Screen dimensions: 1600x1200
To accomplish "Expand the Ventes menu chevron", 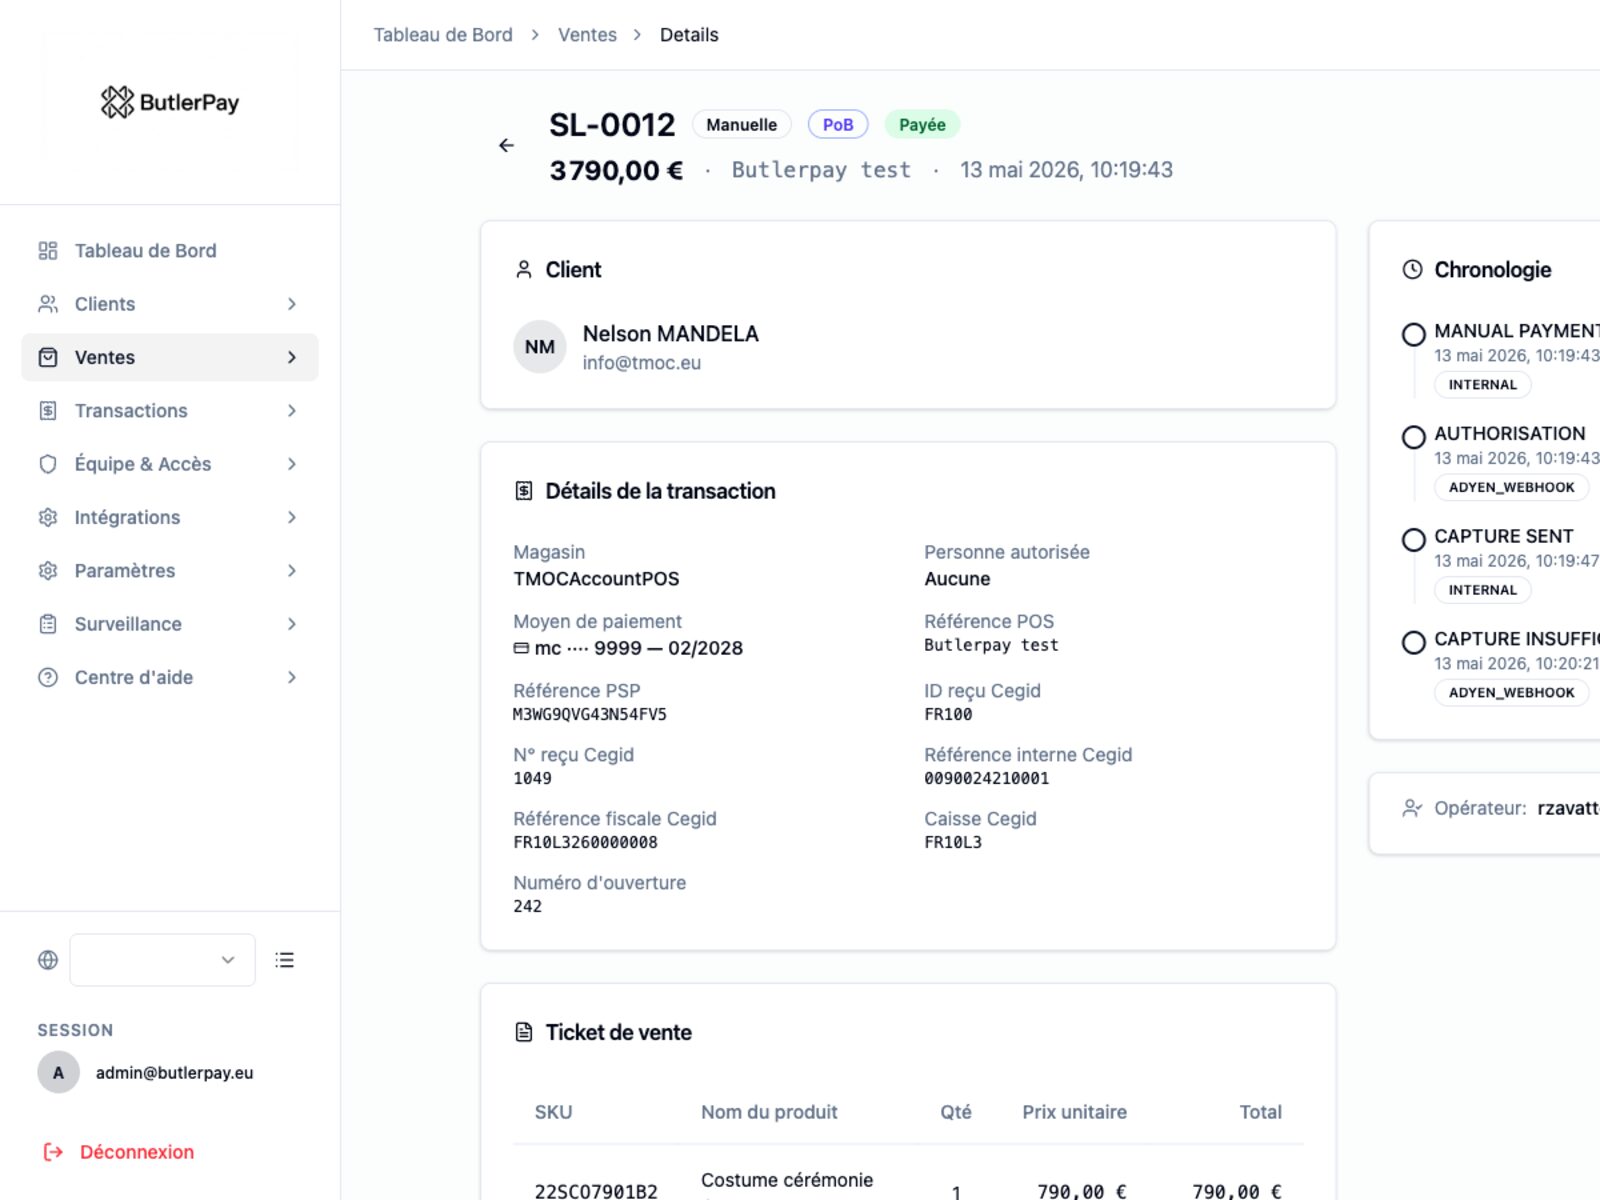I will coord(292,357).
